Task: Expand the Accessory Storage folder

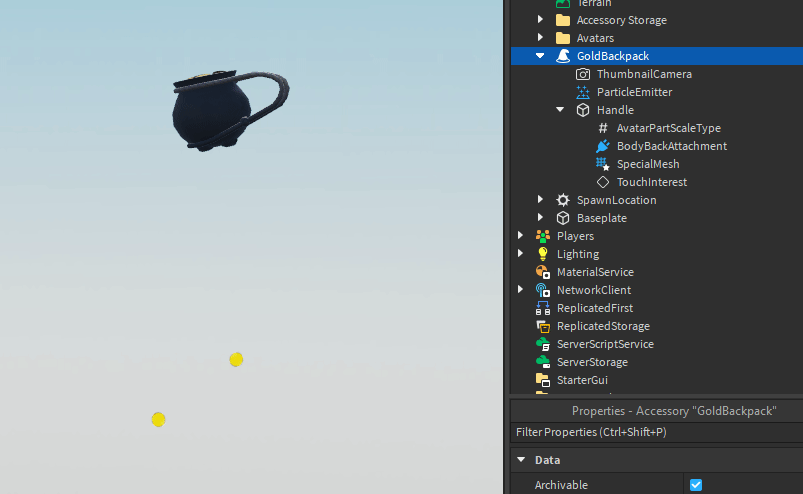Action: tap(540, 19)
